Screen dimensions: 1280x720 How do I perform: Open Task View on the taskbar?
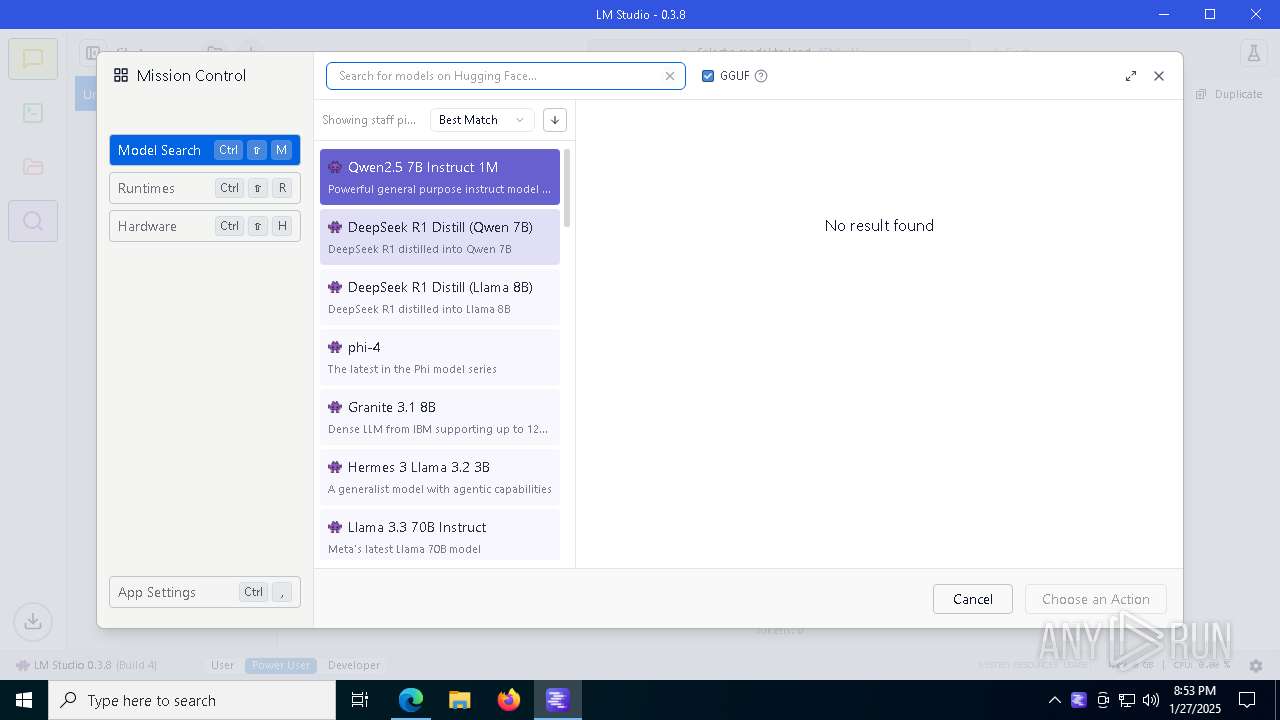pos(360,700)
